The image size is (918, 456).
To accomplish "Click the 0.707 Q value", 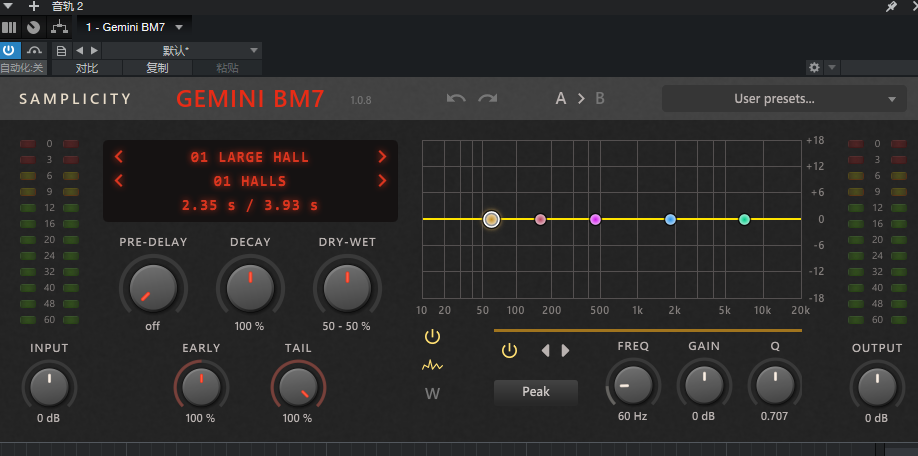I will 775,417.
